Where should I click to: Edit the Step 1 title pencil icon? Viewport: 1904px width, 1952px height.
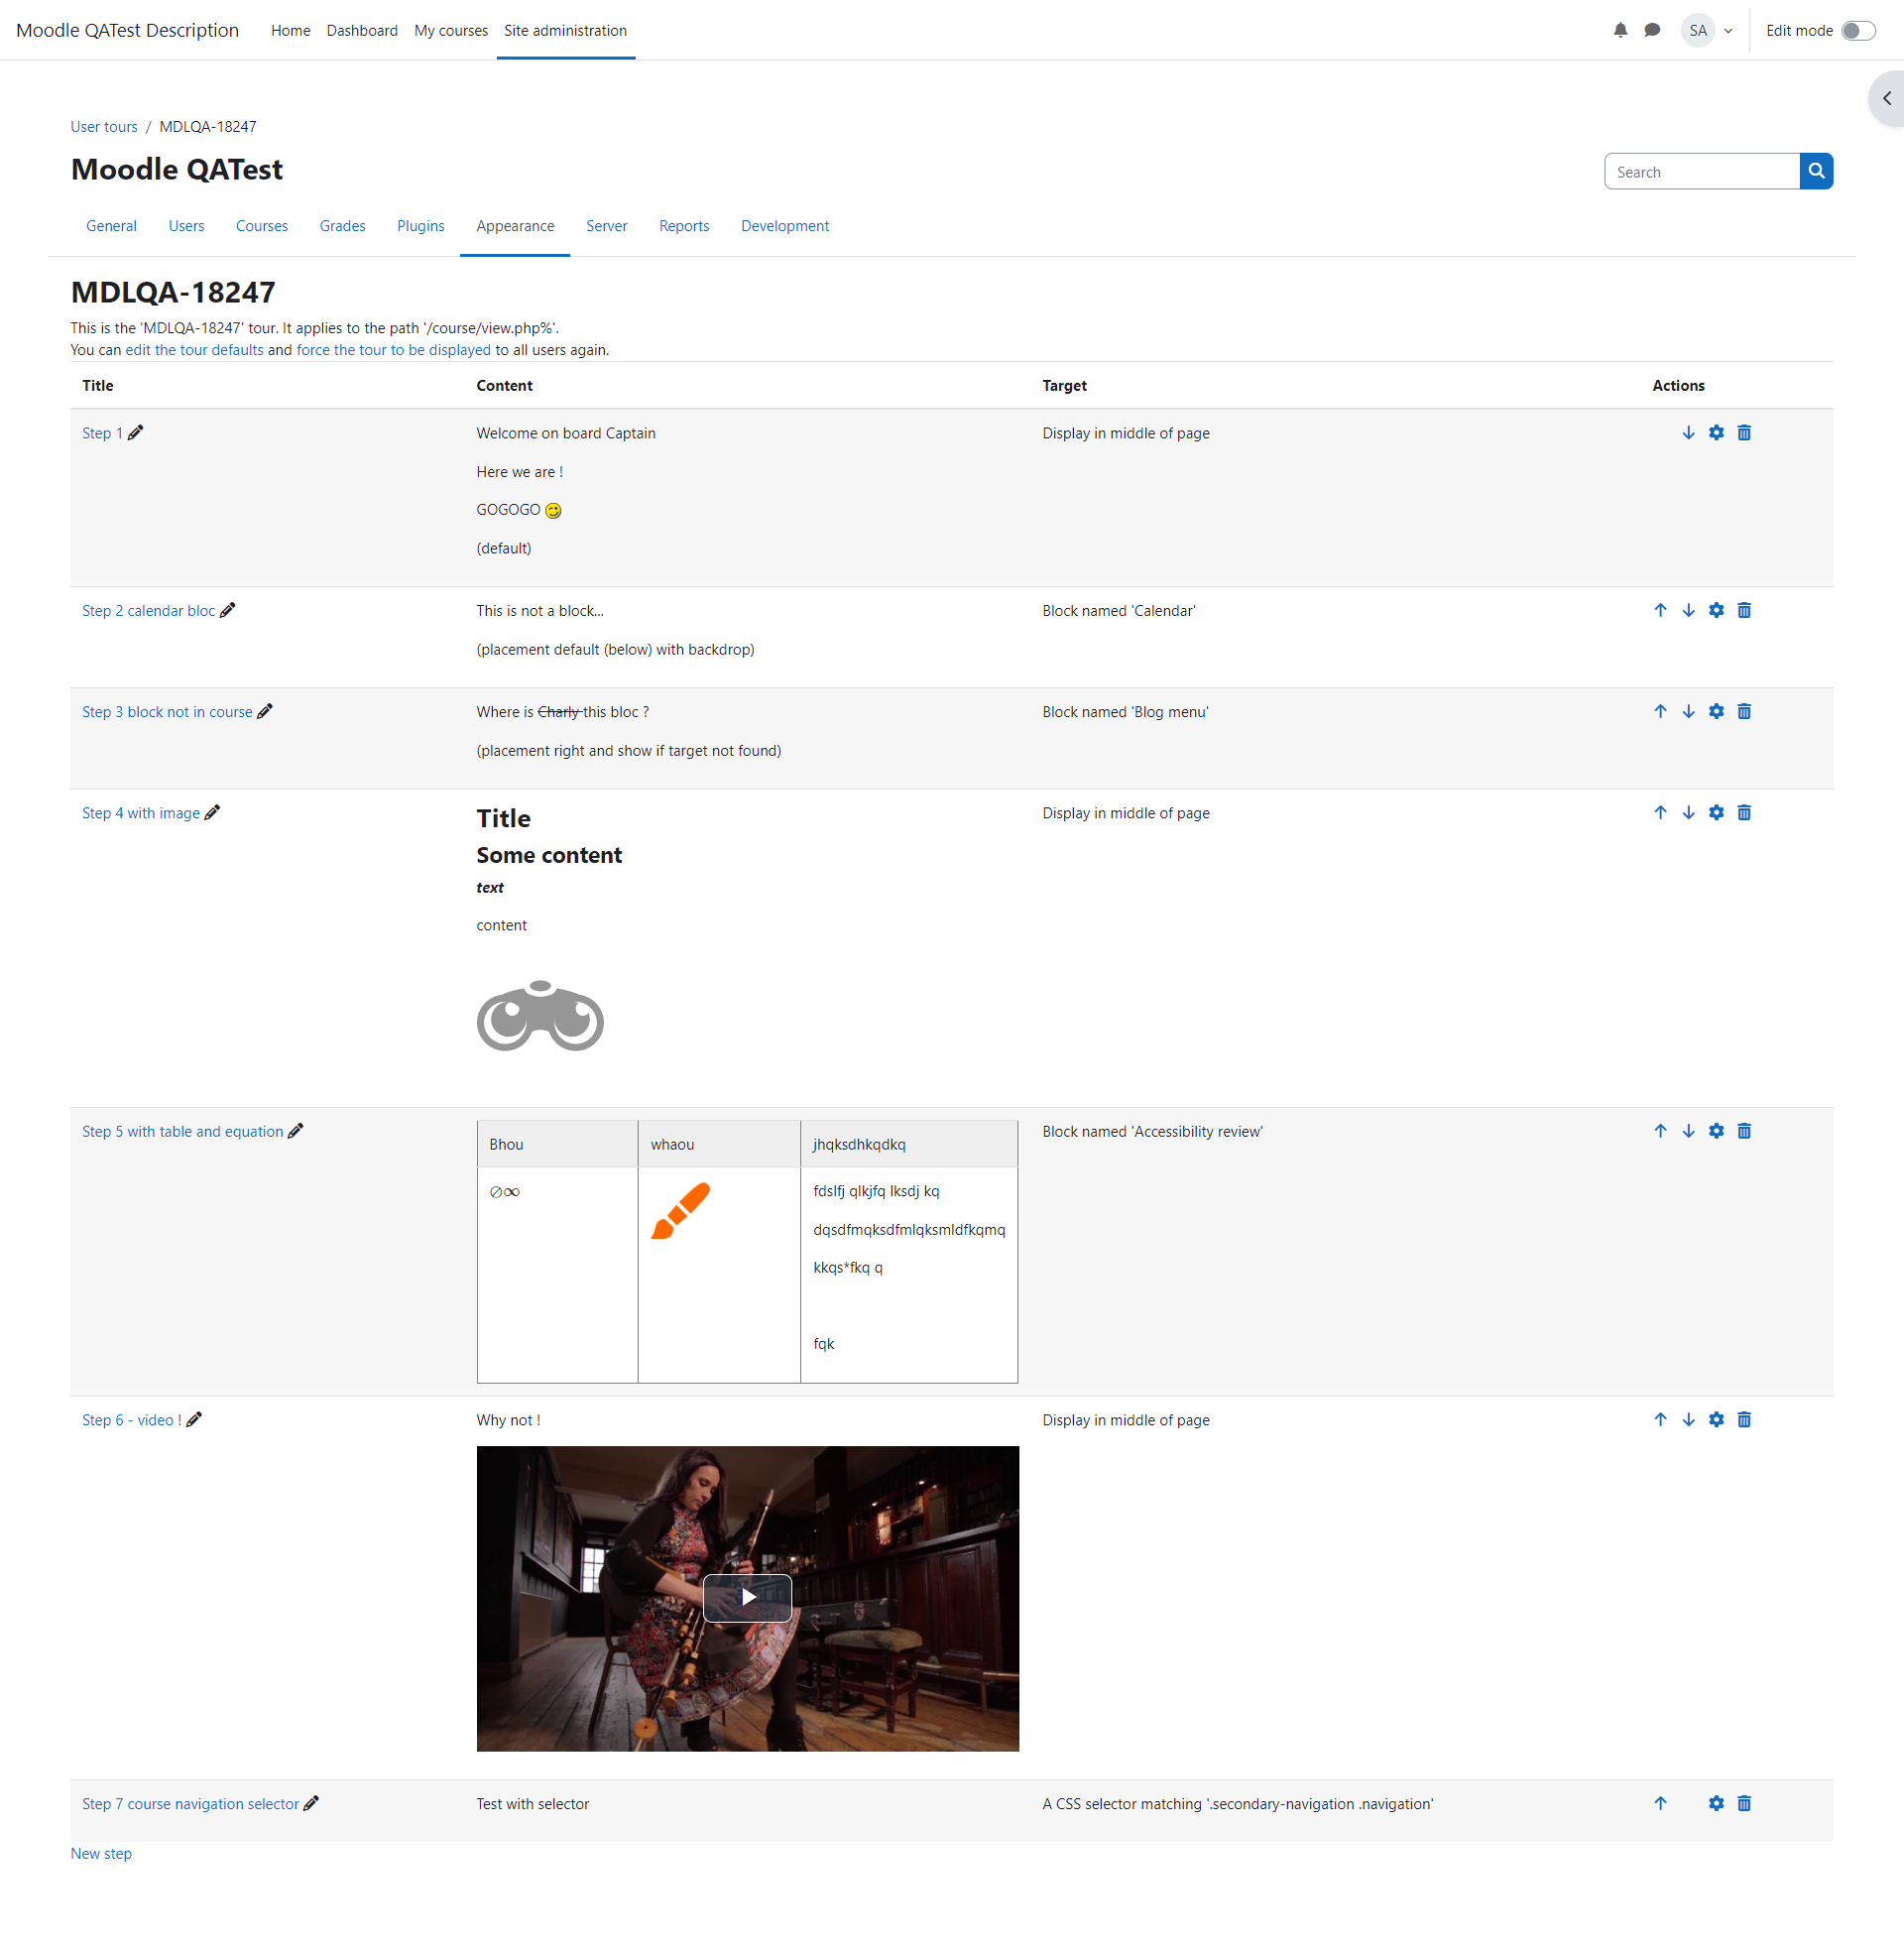[x=136, y=433]
